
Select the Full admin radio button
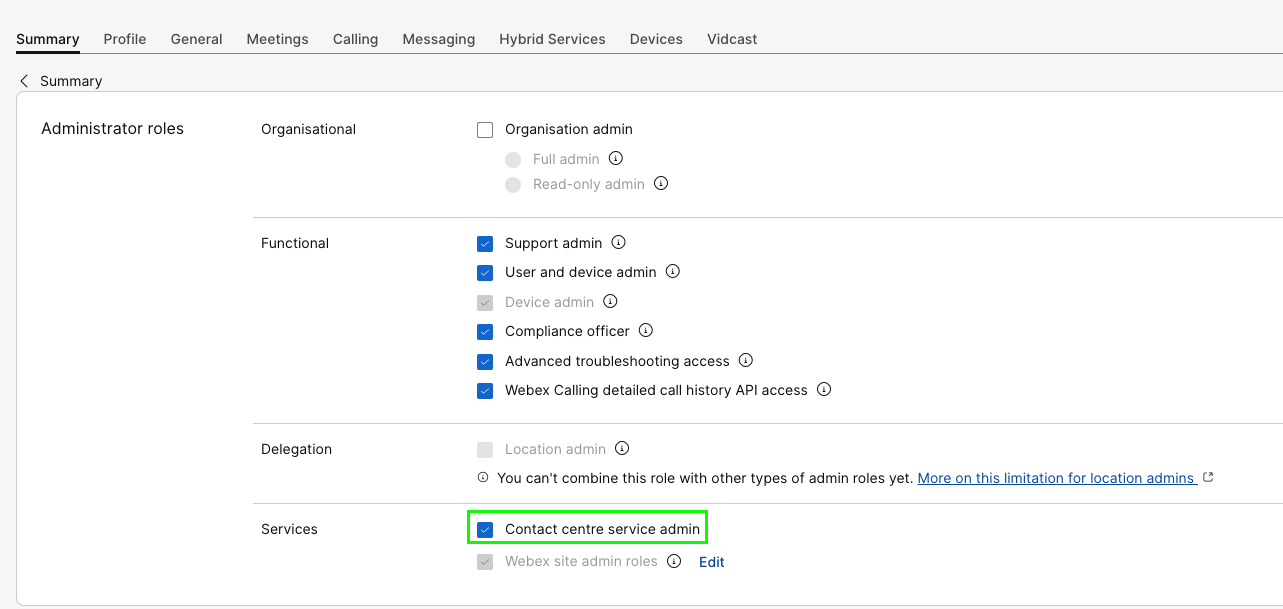[x=513, y=159]
